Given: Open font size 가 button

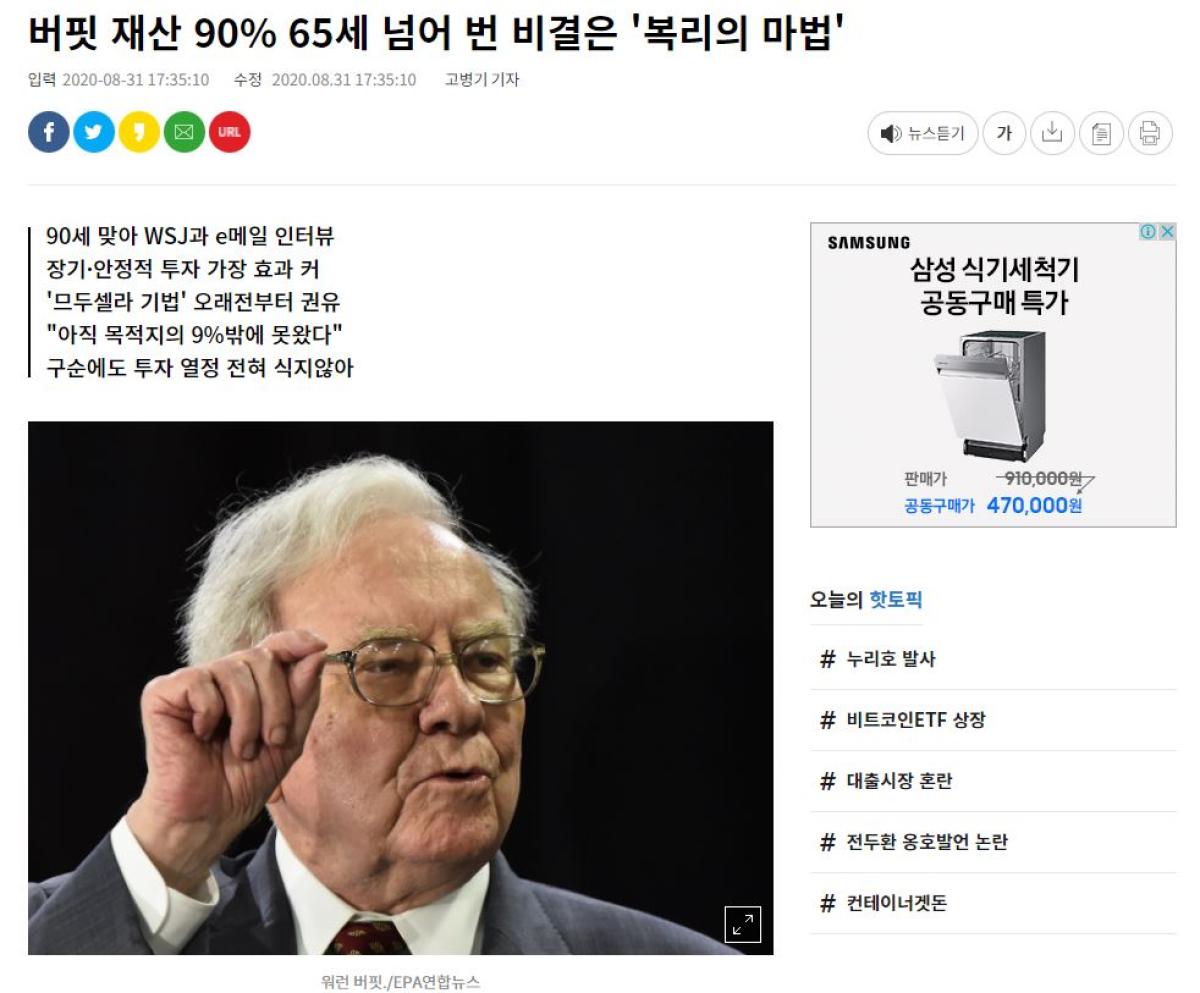Looking at the screenshot, I should 1004,133.
